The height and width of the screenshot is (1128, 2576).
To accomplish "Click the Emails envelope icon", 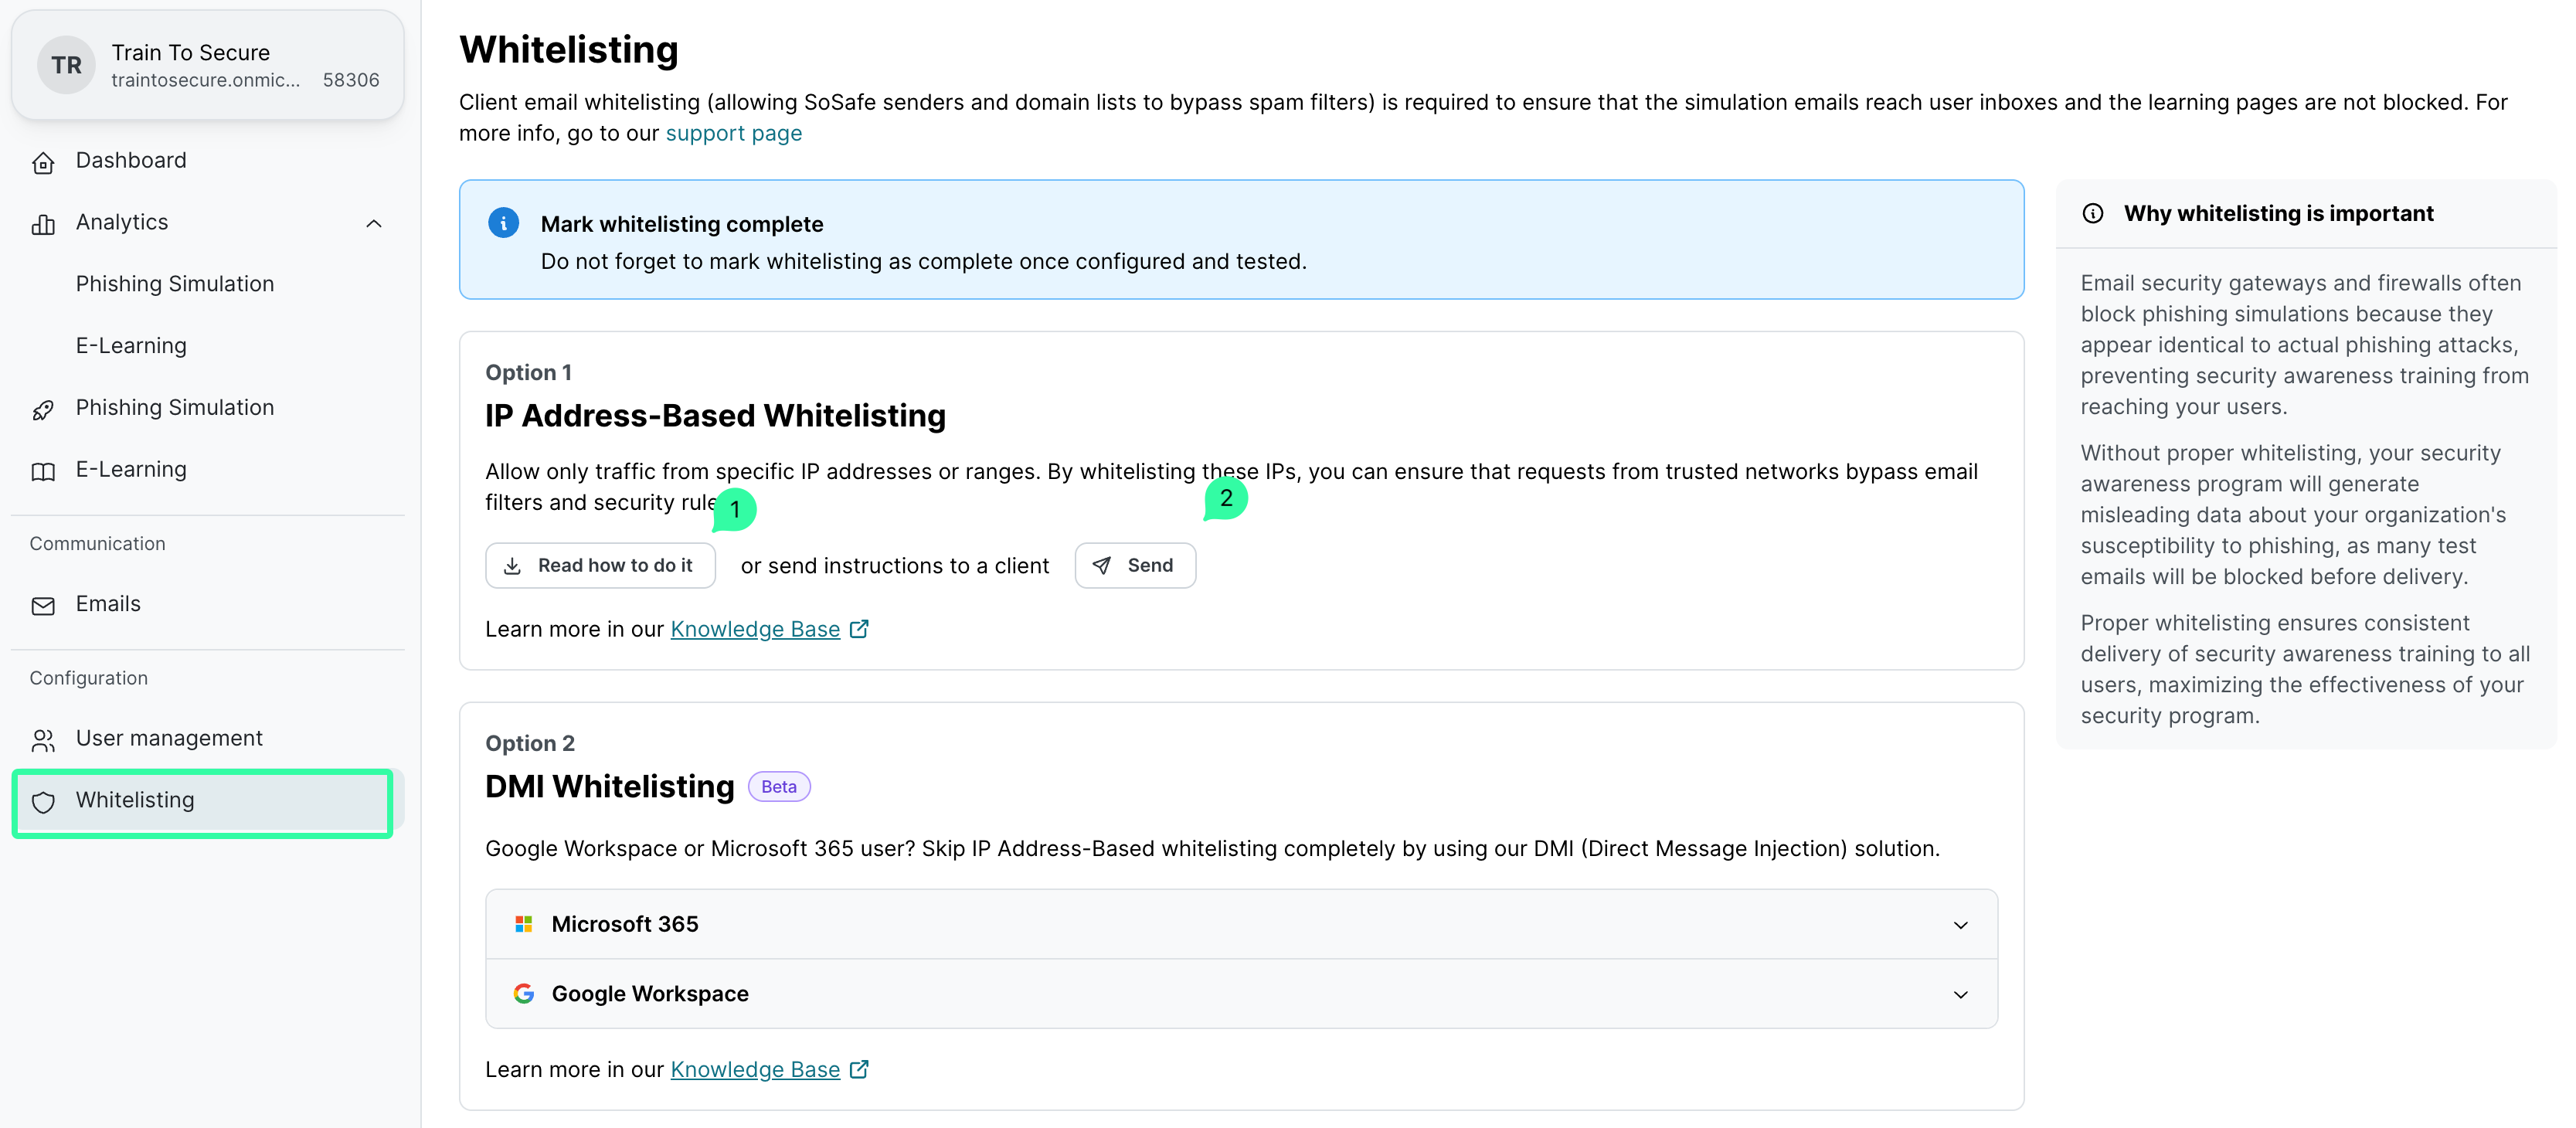I will point(43,605).
